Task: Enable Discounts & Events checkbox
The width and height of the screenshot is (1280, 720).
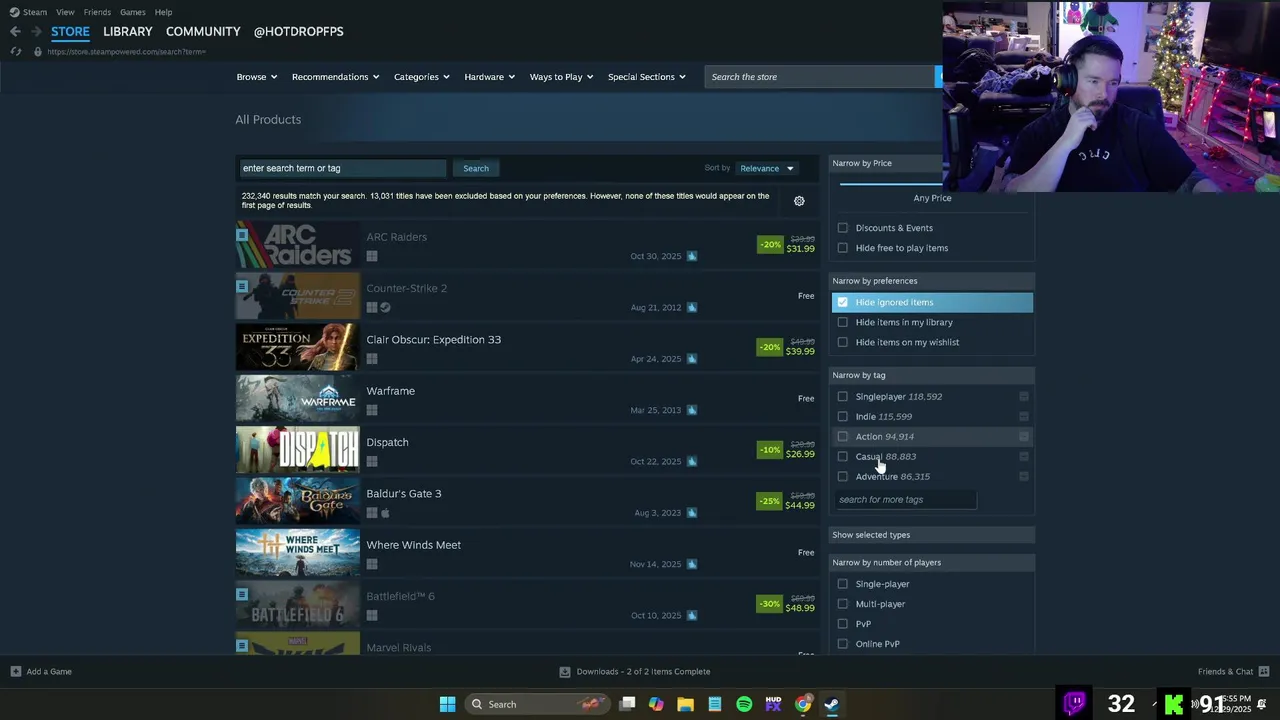Action: click(842, 228)
